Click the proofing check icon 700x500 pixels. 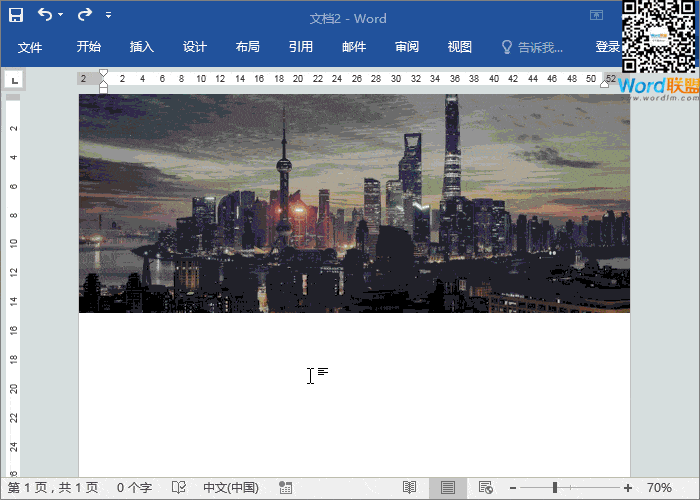[179, 488]
